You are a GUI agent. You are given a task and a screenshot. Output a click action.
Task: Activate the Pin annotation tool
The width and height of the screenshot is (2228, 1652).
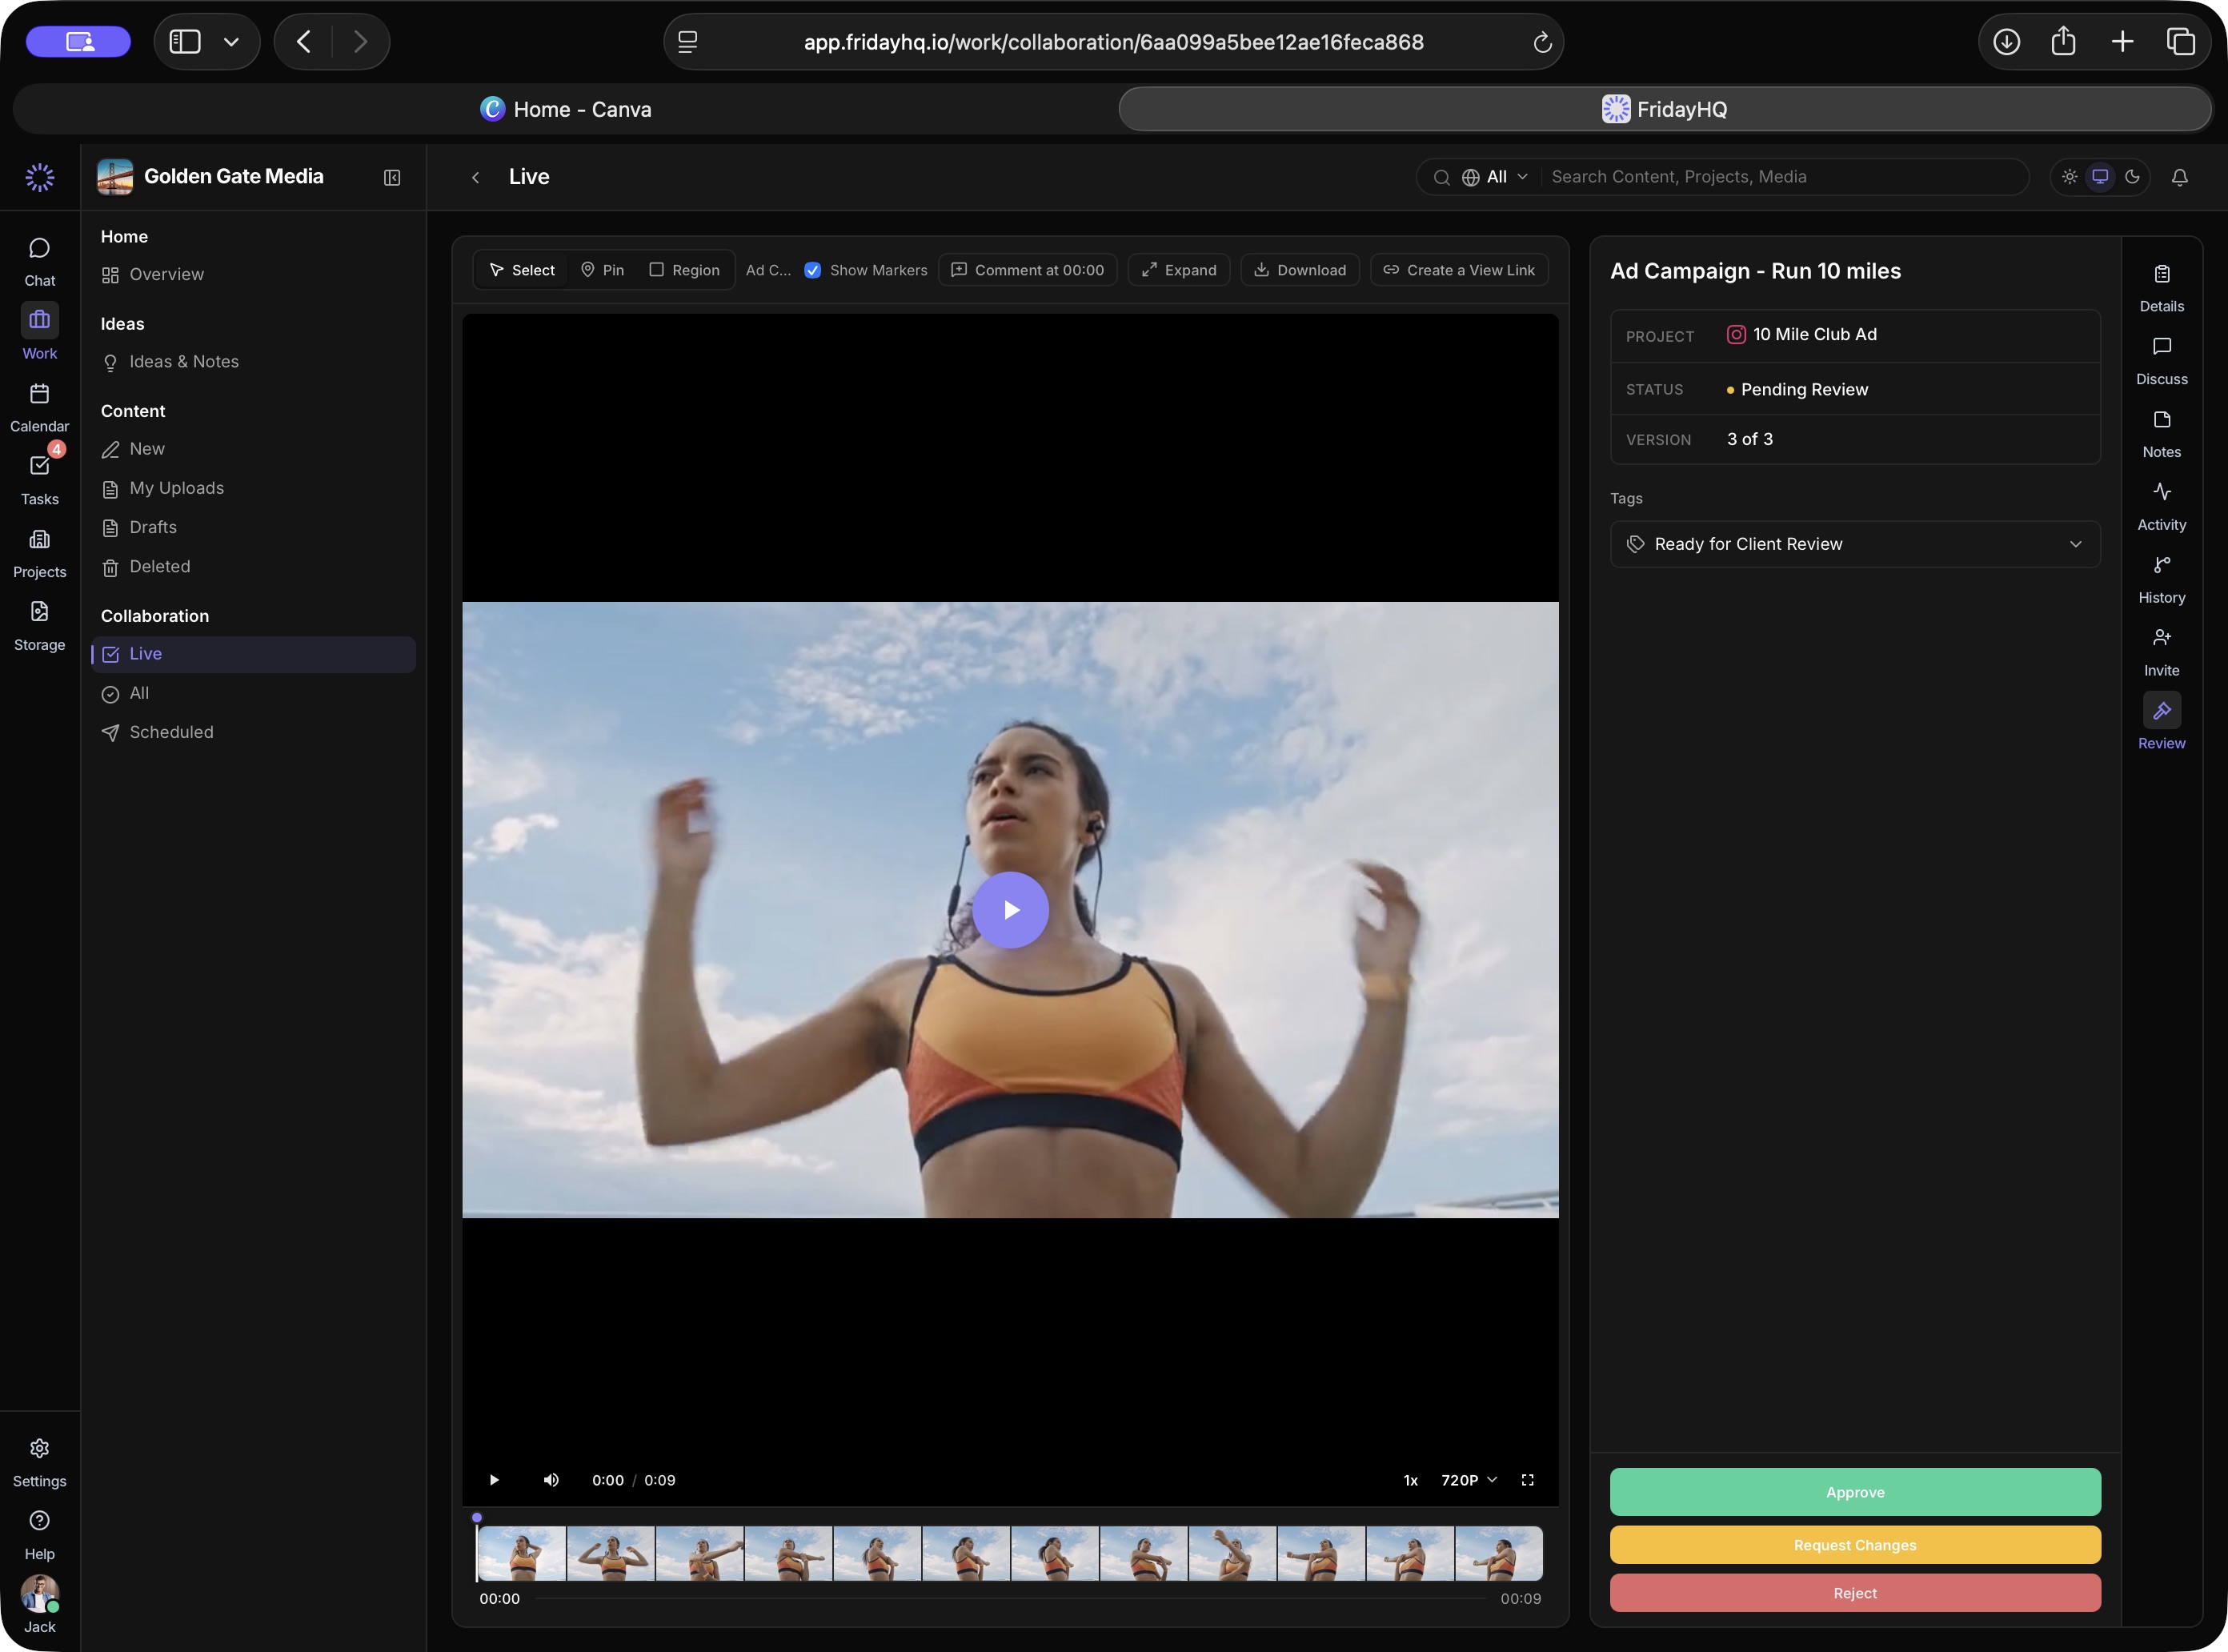602,270
